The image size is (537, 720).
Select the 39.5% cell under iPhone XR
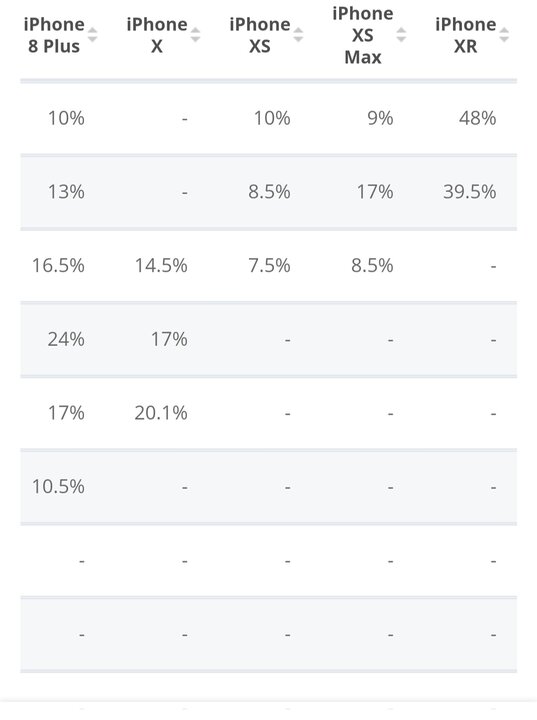pos(469,192)
